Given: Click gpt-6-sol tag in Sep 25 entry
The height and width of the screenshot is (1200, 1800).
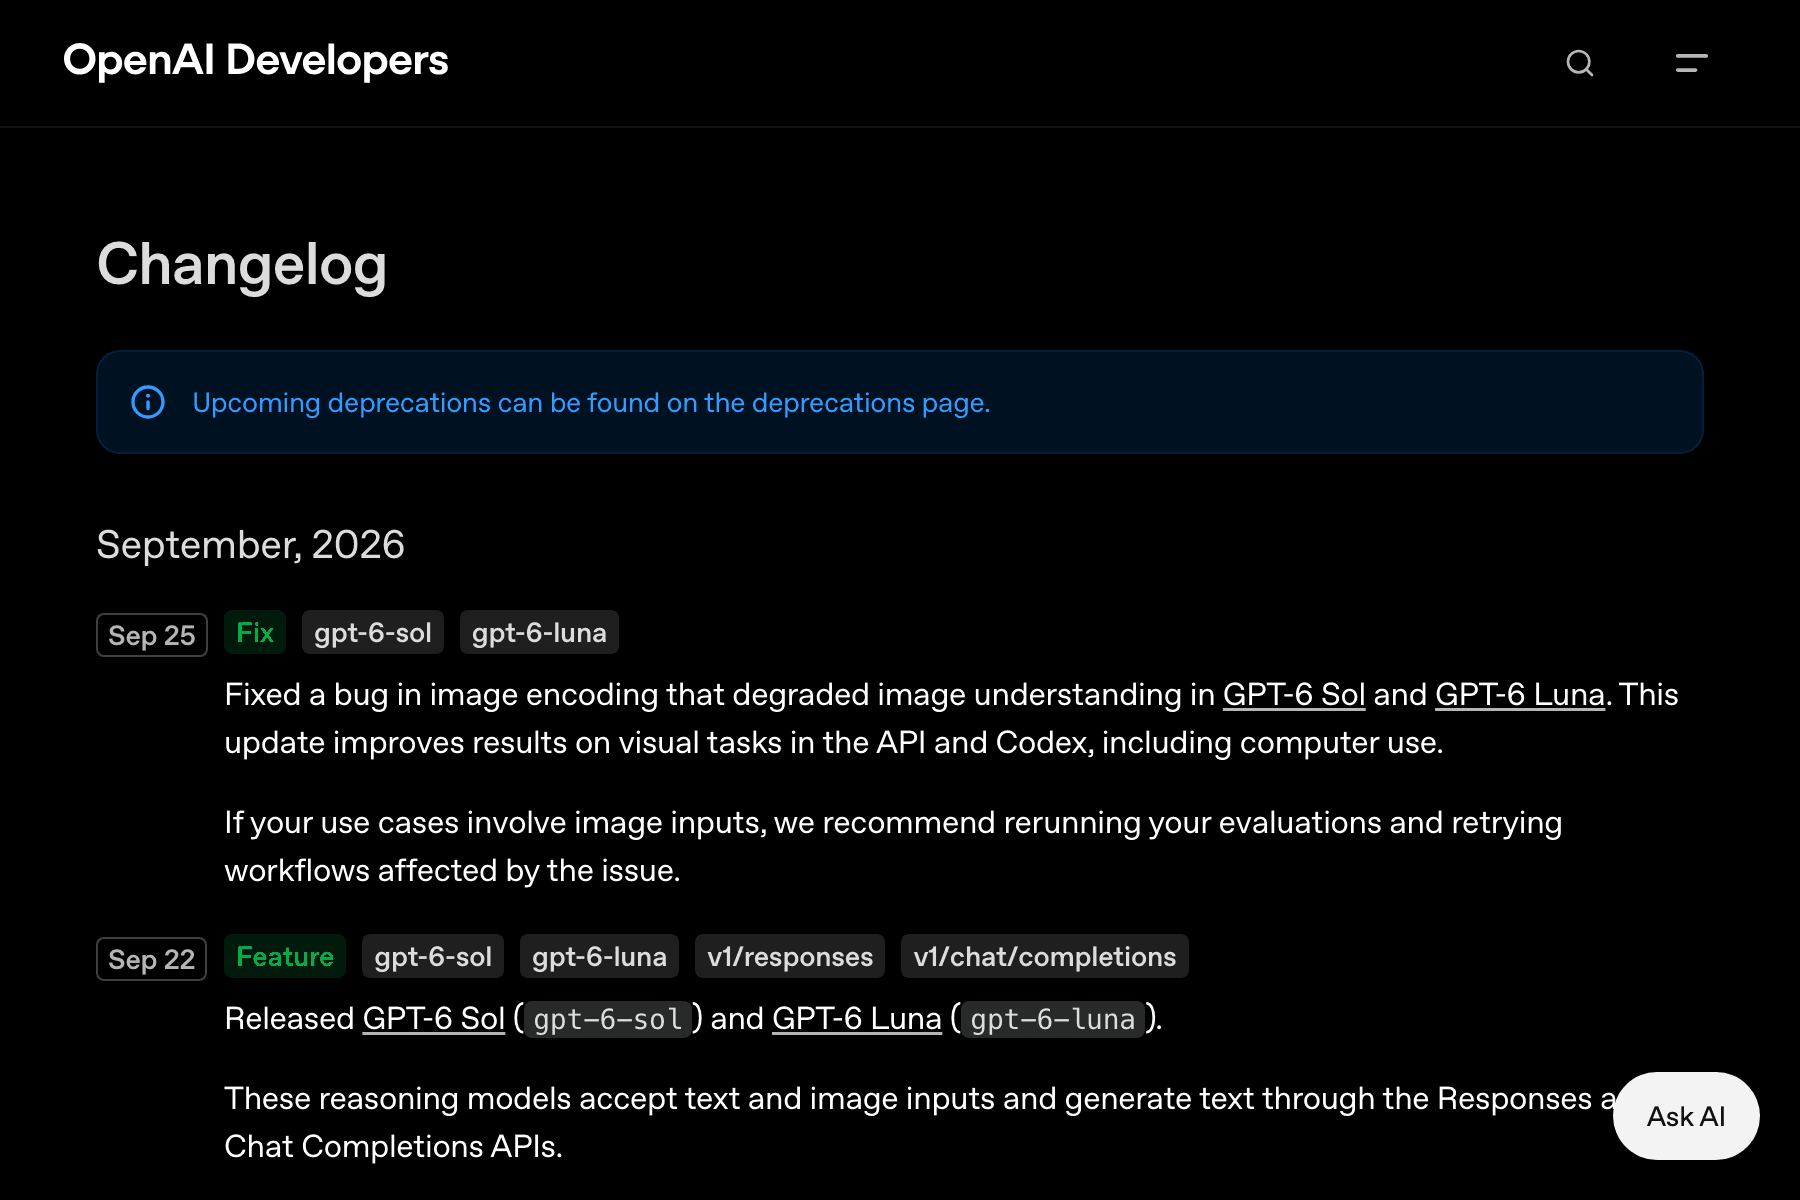Looking at the screenshot, I should pyautogui.click(x=373, y=632).
